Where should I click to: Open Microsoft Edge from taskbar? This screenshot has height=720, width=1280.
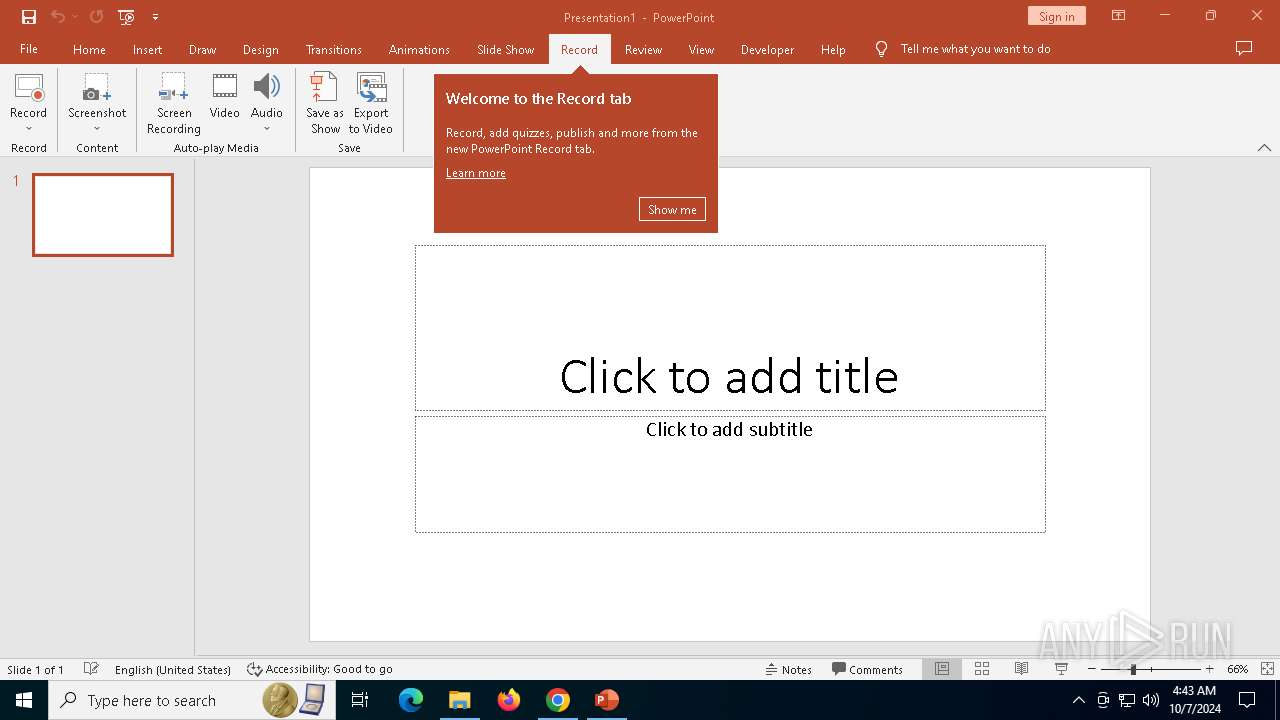[x=411, y=700]
